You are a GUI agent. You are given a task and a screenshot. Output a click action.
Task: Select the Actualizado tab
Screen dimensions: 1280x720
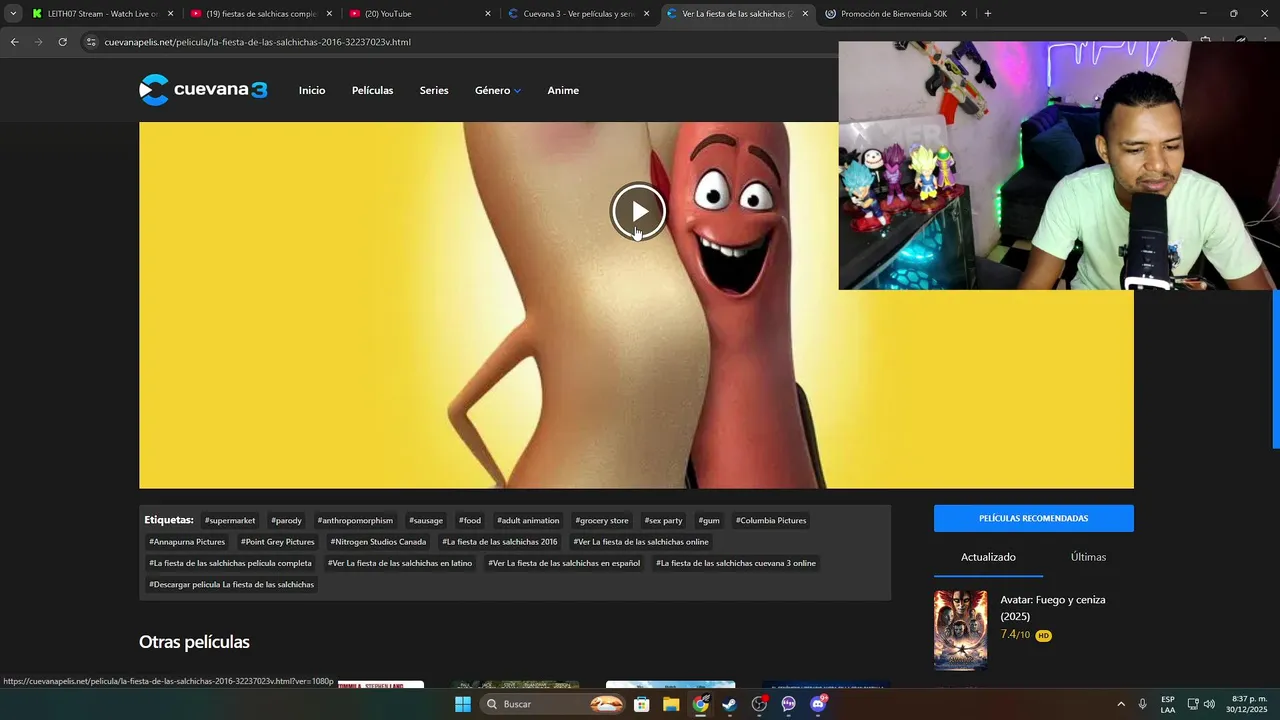coord(988,557)
